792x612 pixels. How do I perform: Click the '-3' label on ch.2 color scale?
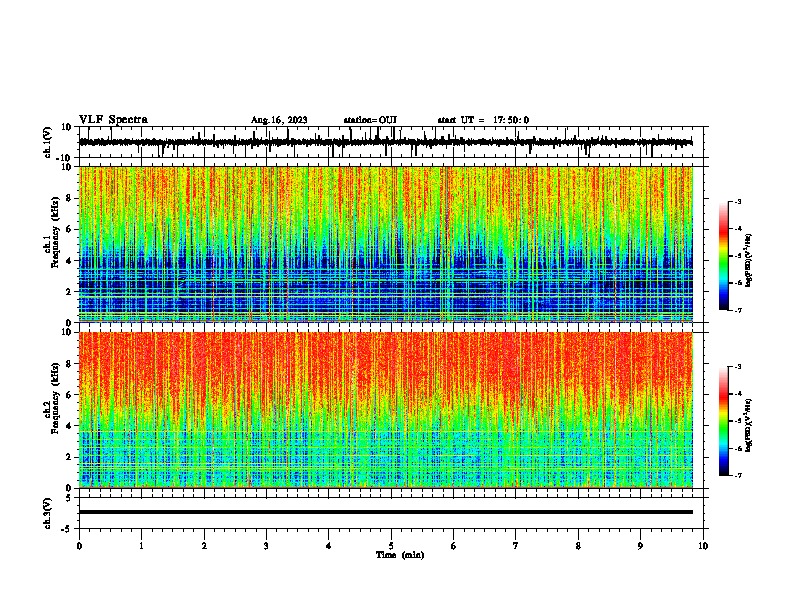coord(737,367)
